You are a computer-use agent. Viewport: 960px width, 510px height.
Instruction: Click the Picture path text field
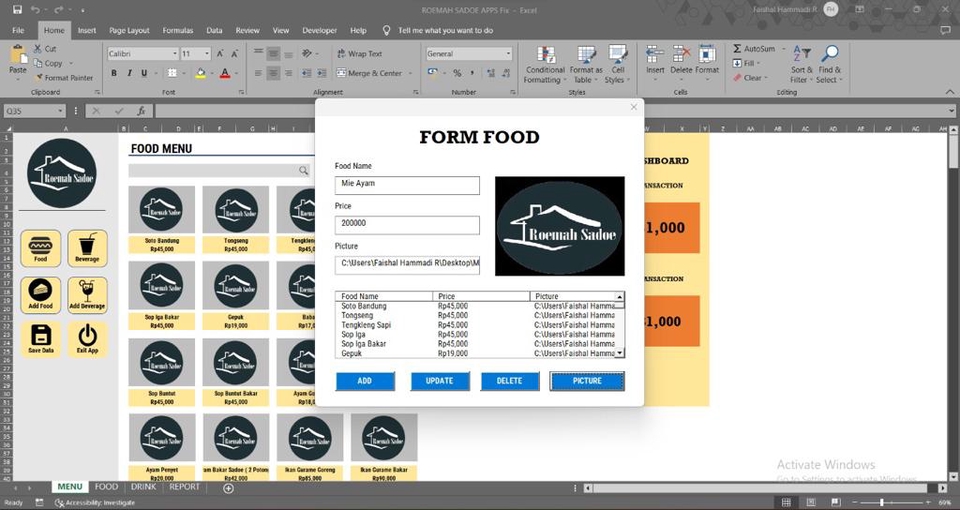coord(407,265)
